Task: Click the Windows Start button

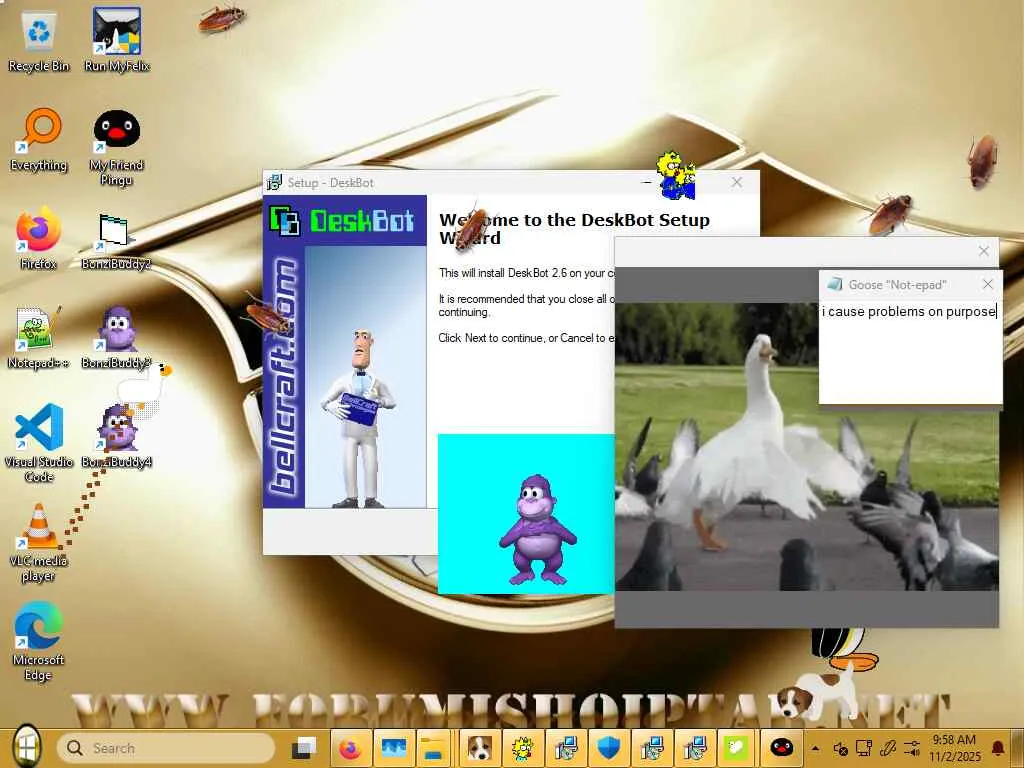Action: tap(26, 748)
